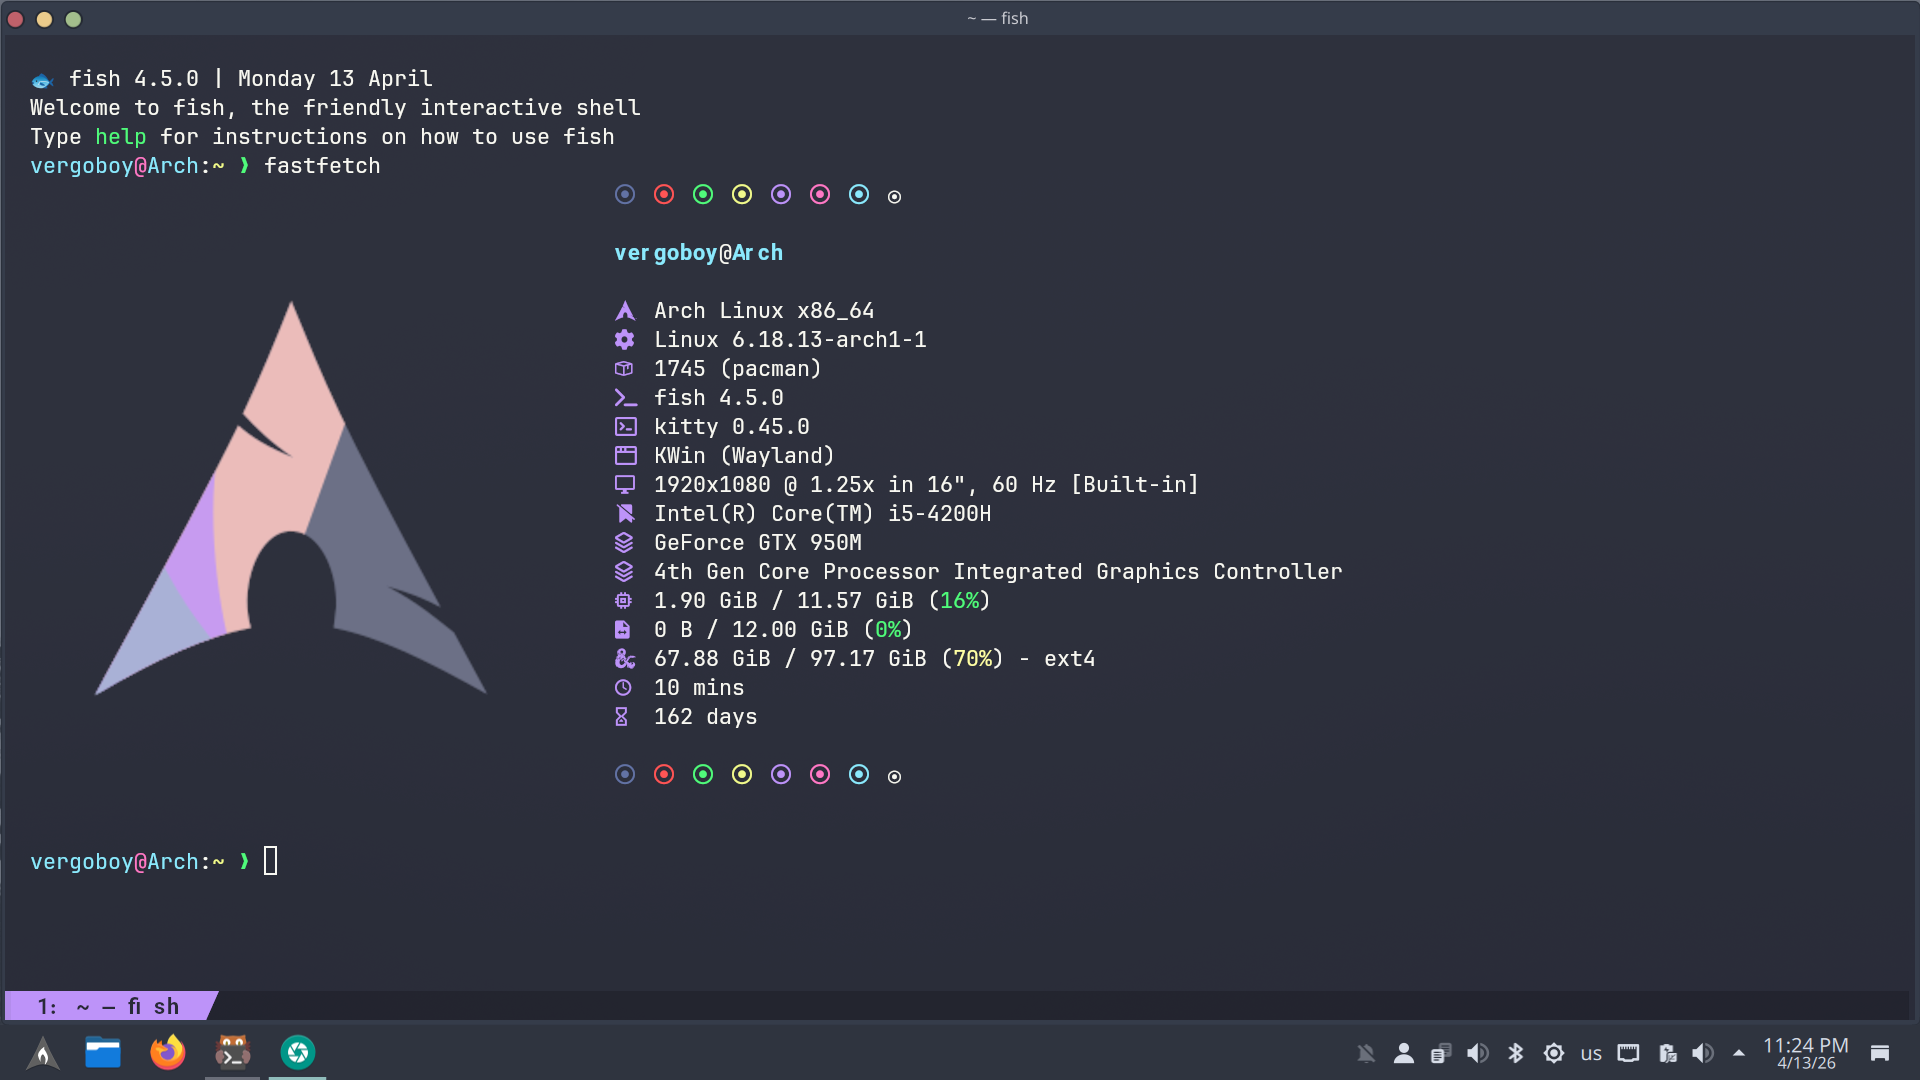The height and width of the screenshot is (1080, 1920).
Task: Select the '1: ~ — fish' terminal tab
Action: [x=110, y=1006]
